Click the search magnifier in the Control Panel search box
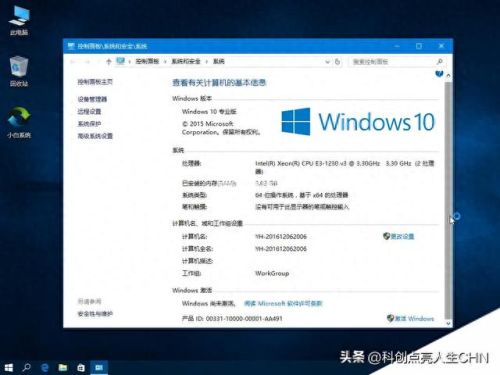The height and width of the screenshot is (375, 500). click(x=439, y=62)
